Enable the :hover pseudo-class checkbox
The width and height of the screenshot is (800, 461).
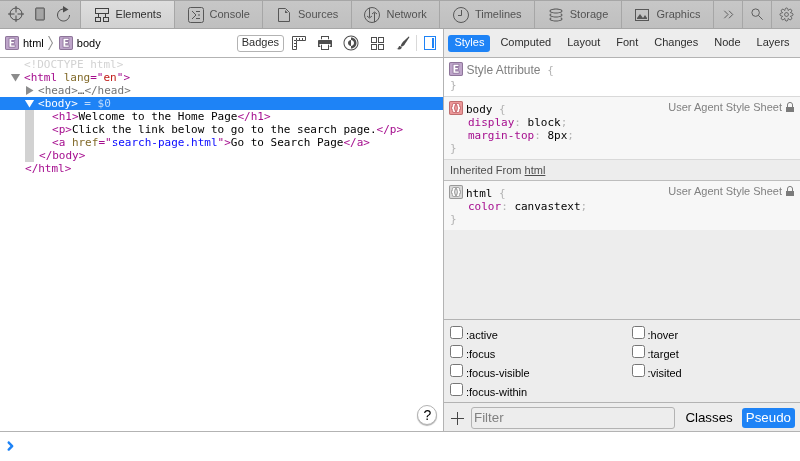click(638, 333)
